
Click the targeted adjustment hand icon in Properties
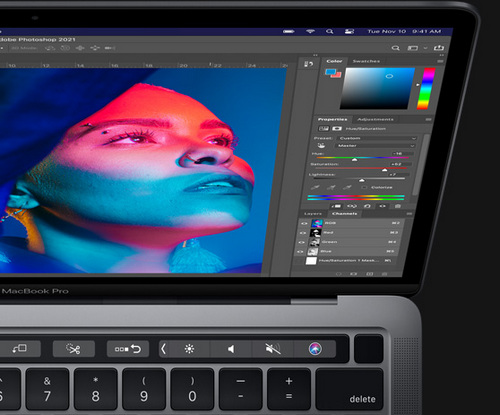tap(321, 146)
